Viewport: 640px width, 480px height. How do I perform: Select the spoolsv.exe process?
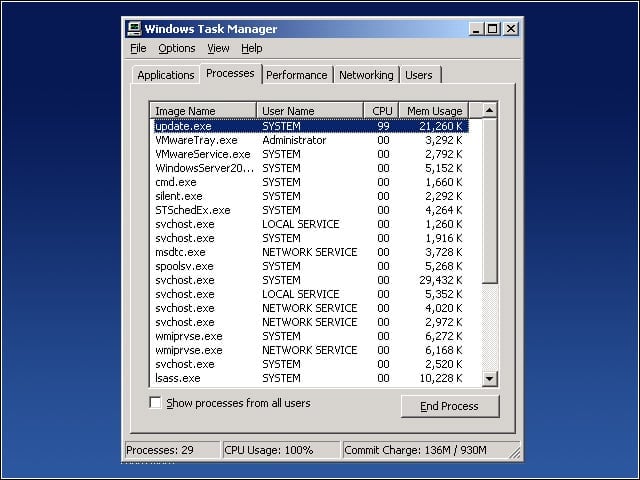(x=311, y=266)
